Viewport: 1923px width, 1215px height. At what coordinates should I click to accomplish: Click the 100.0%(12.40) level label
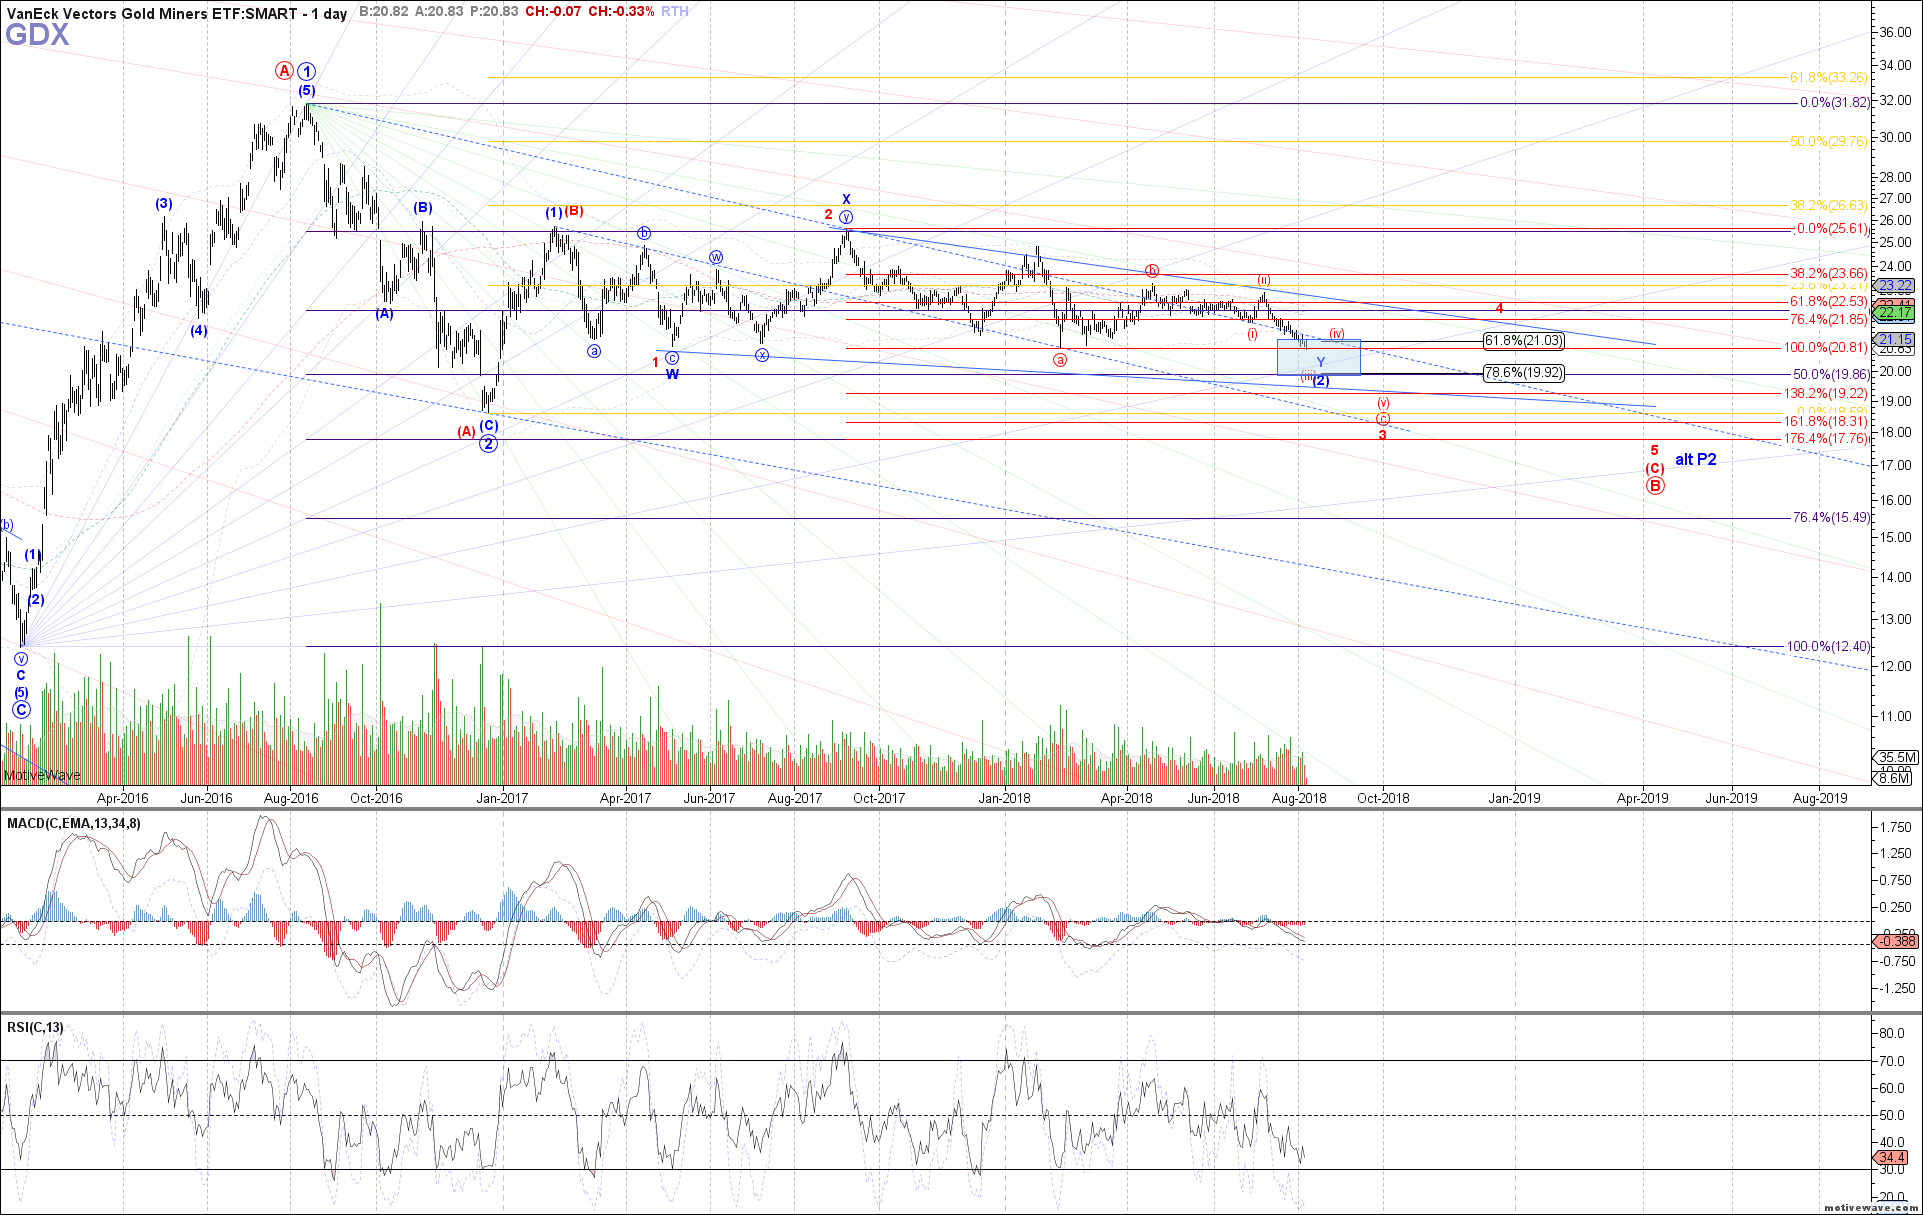1828,647
